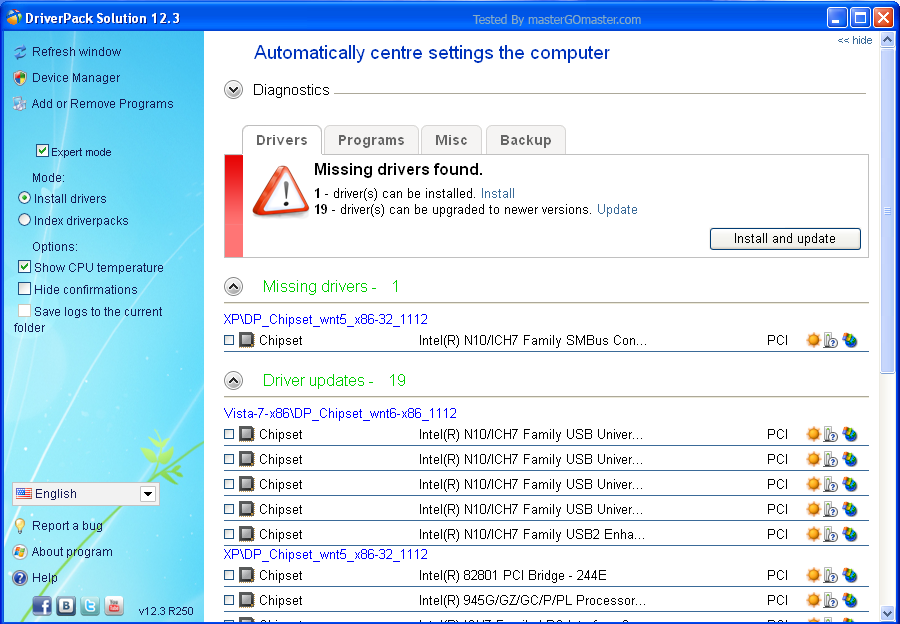Switch to the Programs tab

click(x=371, y=140)
